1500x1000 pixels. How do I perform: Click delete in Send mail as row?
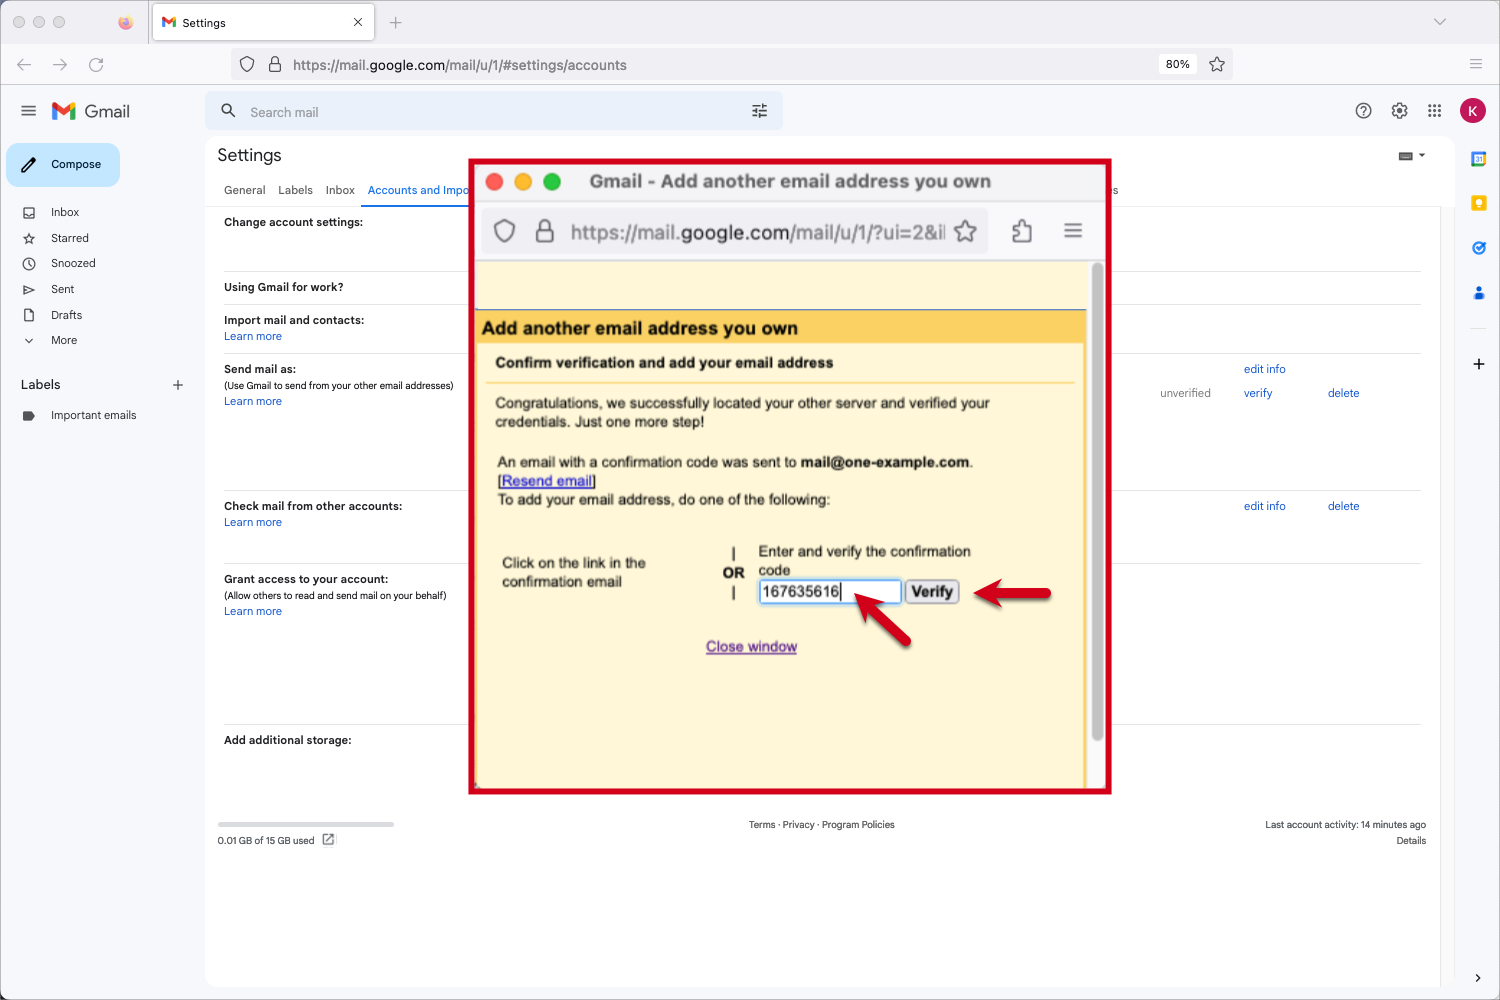(1343, 394)
